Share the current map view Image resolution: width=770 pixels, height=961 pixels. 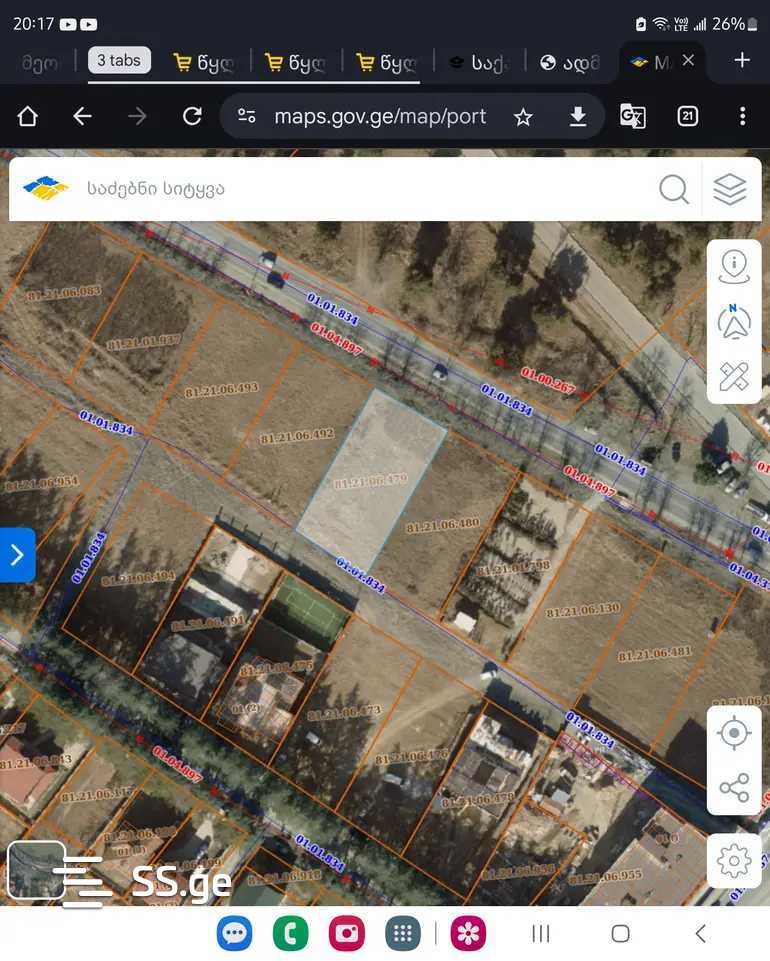coord(734,788)
